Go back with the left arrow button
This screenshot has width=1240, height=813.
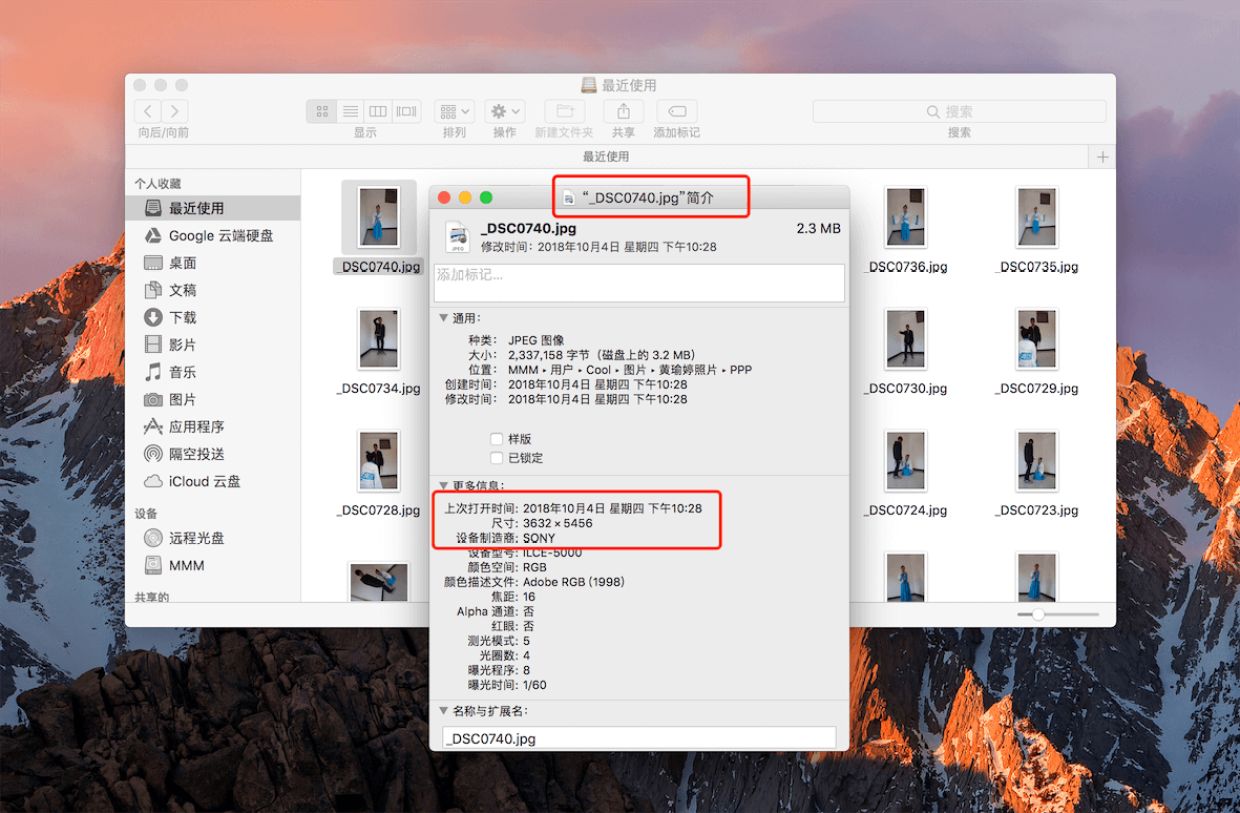(148, 111)
